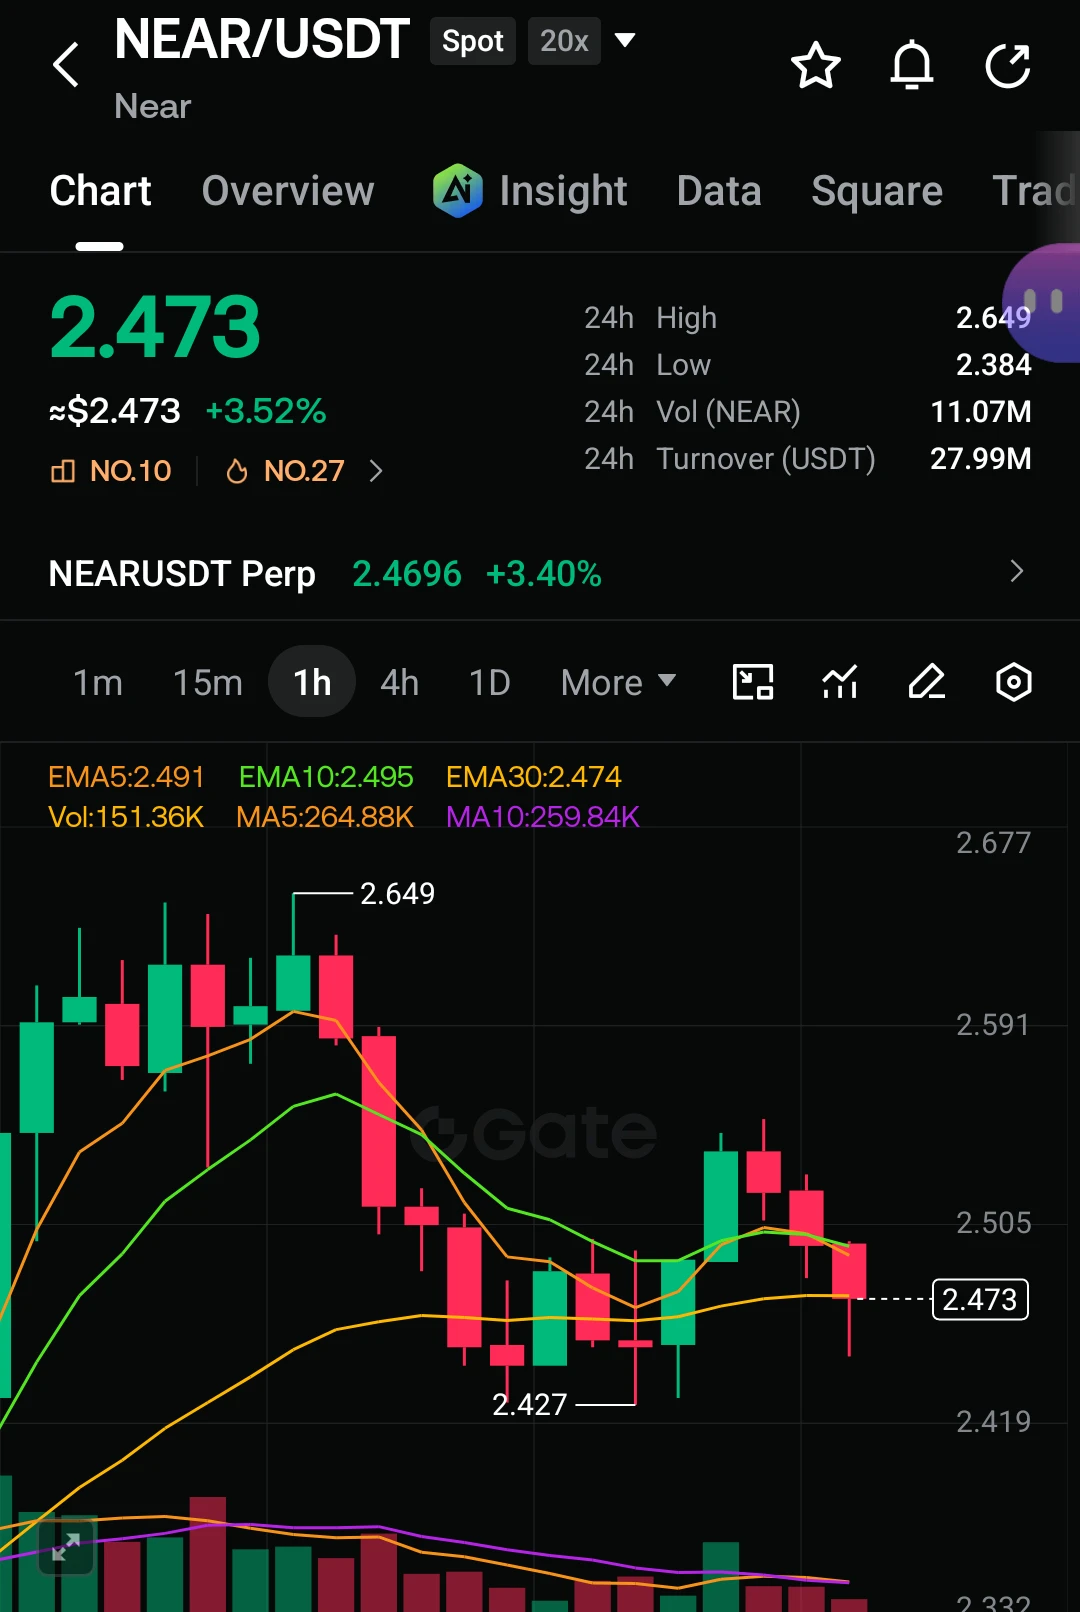Screen dimensions: 1080x1612
Task: Tap chevron at end of NEARUSDT Perp row
Action: [1017, 571]
